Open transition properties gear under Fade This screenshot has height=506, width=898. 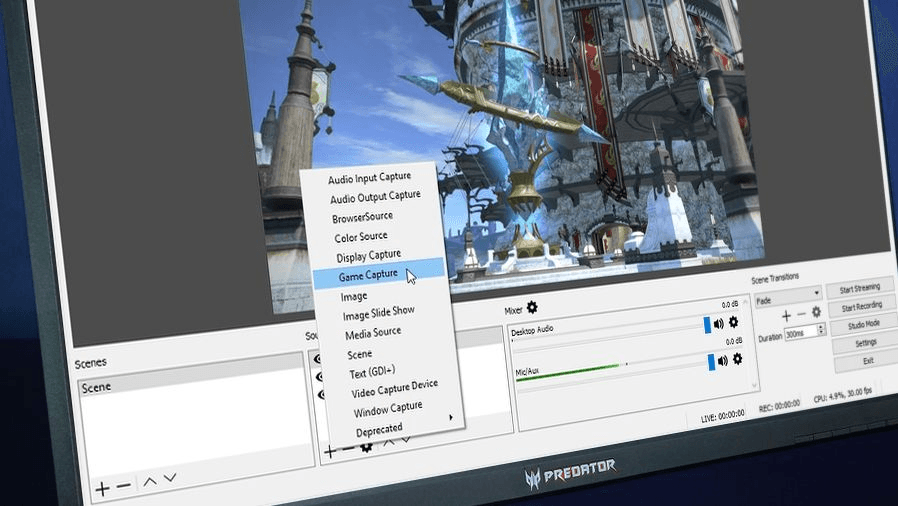[x=816, y=311]
